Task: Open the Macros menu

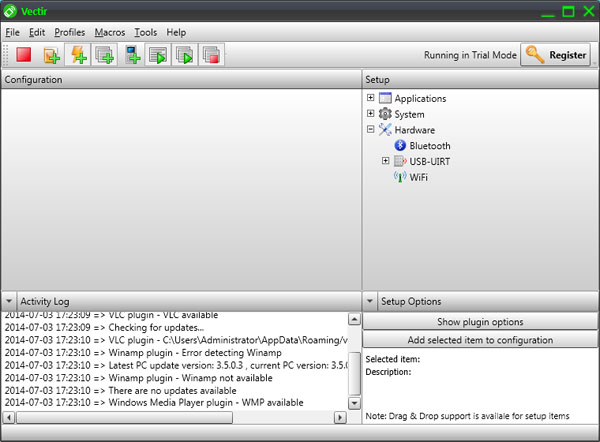Action: [x=109, y=33]
